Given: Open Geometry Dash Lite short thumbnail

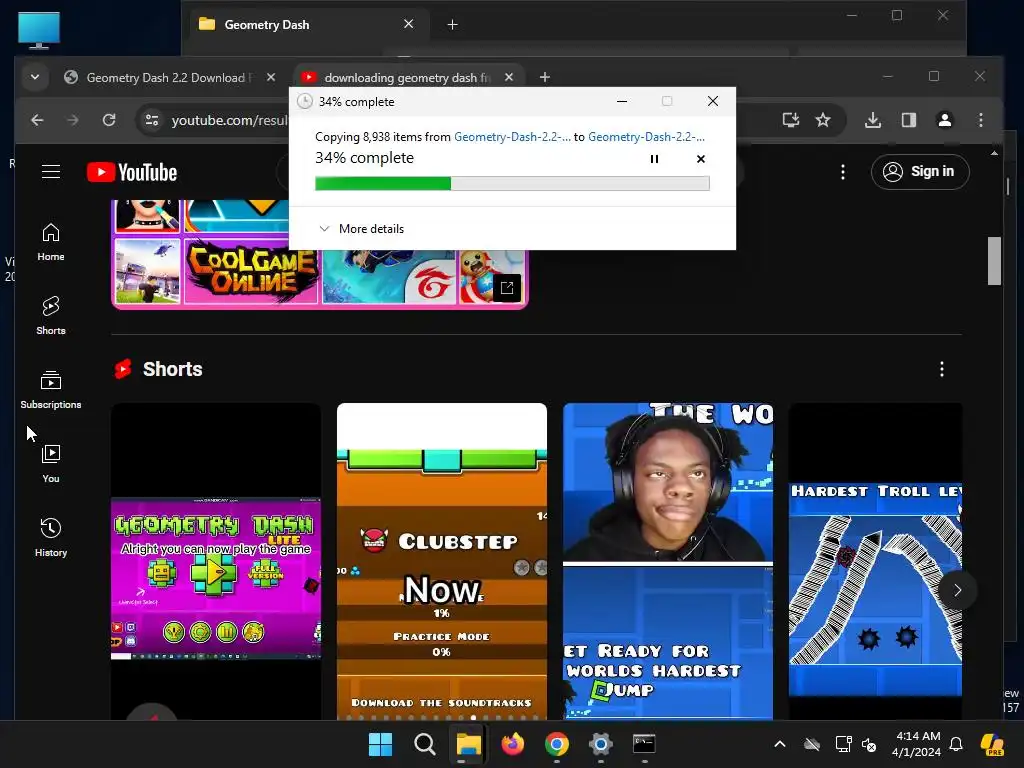Looking at the screenshot, I should click(x=216, y=562).
